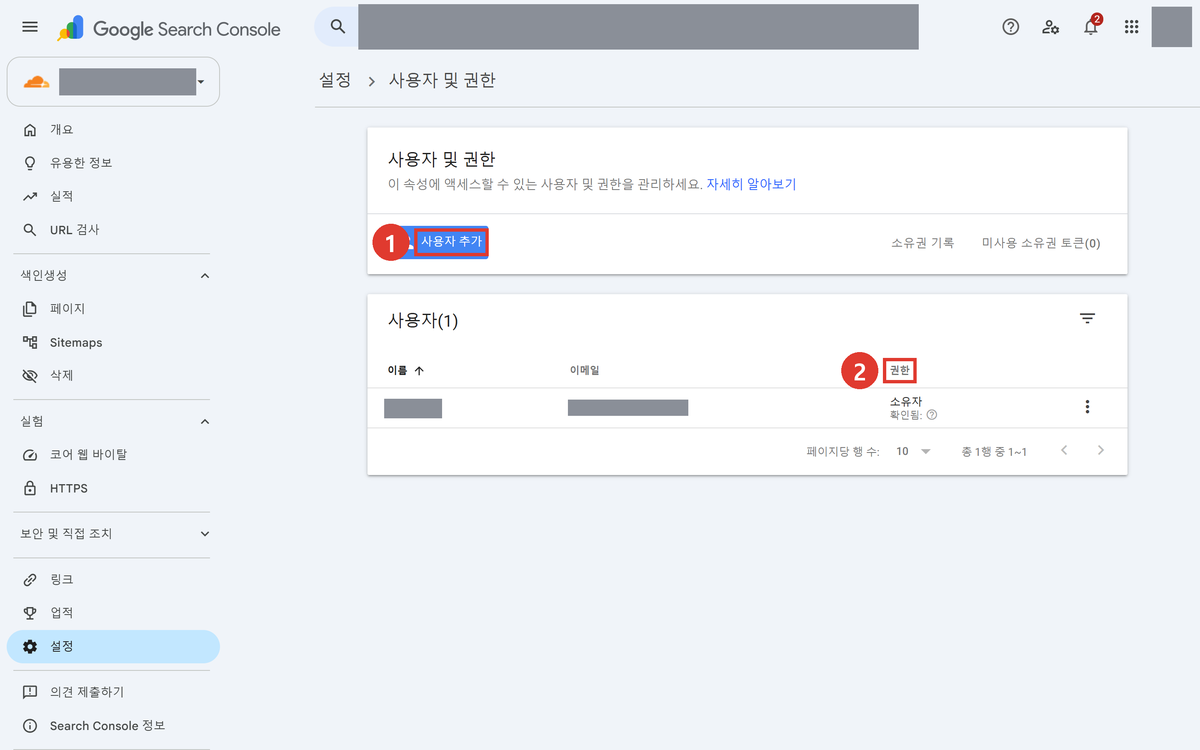Viewport: 1200px width, 750px height.
Task: Expand 보안 및 직접 조치 section
Action: click(x=205, y=534)
